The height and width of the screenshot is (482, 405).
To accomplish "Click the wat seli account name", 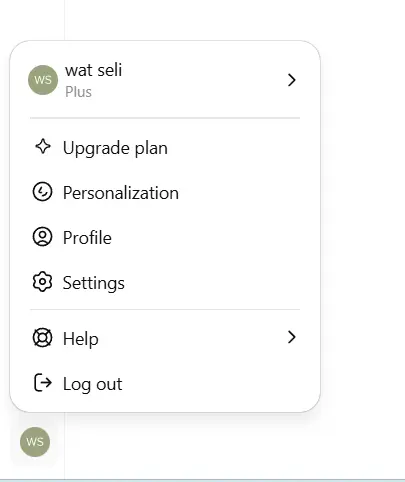I will tap(94, 70).
